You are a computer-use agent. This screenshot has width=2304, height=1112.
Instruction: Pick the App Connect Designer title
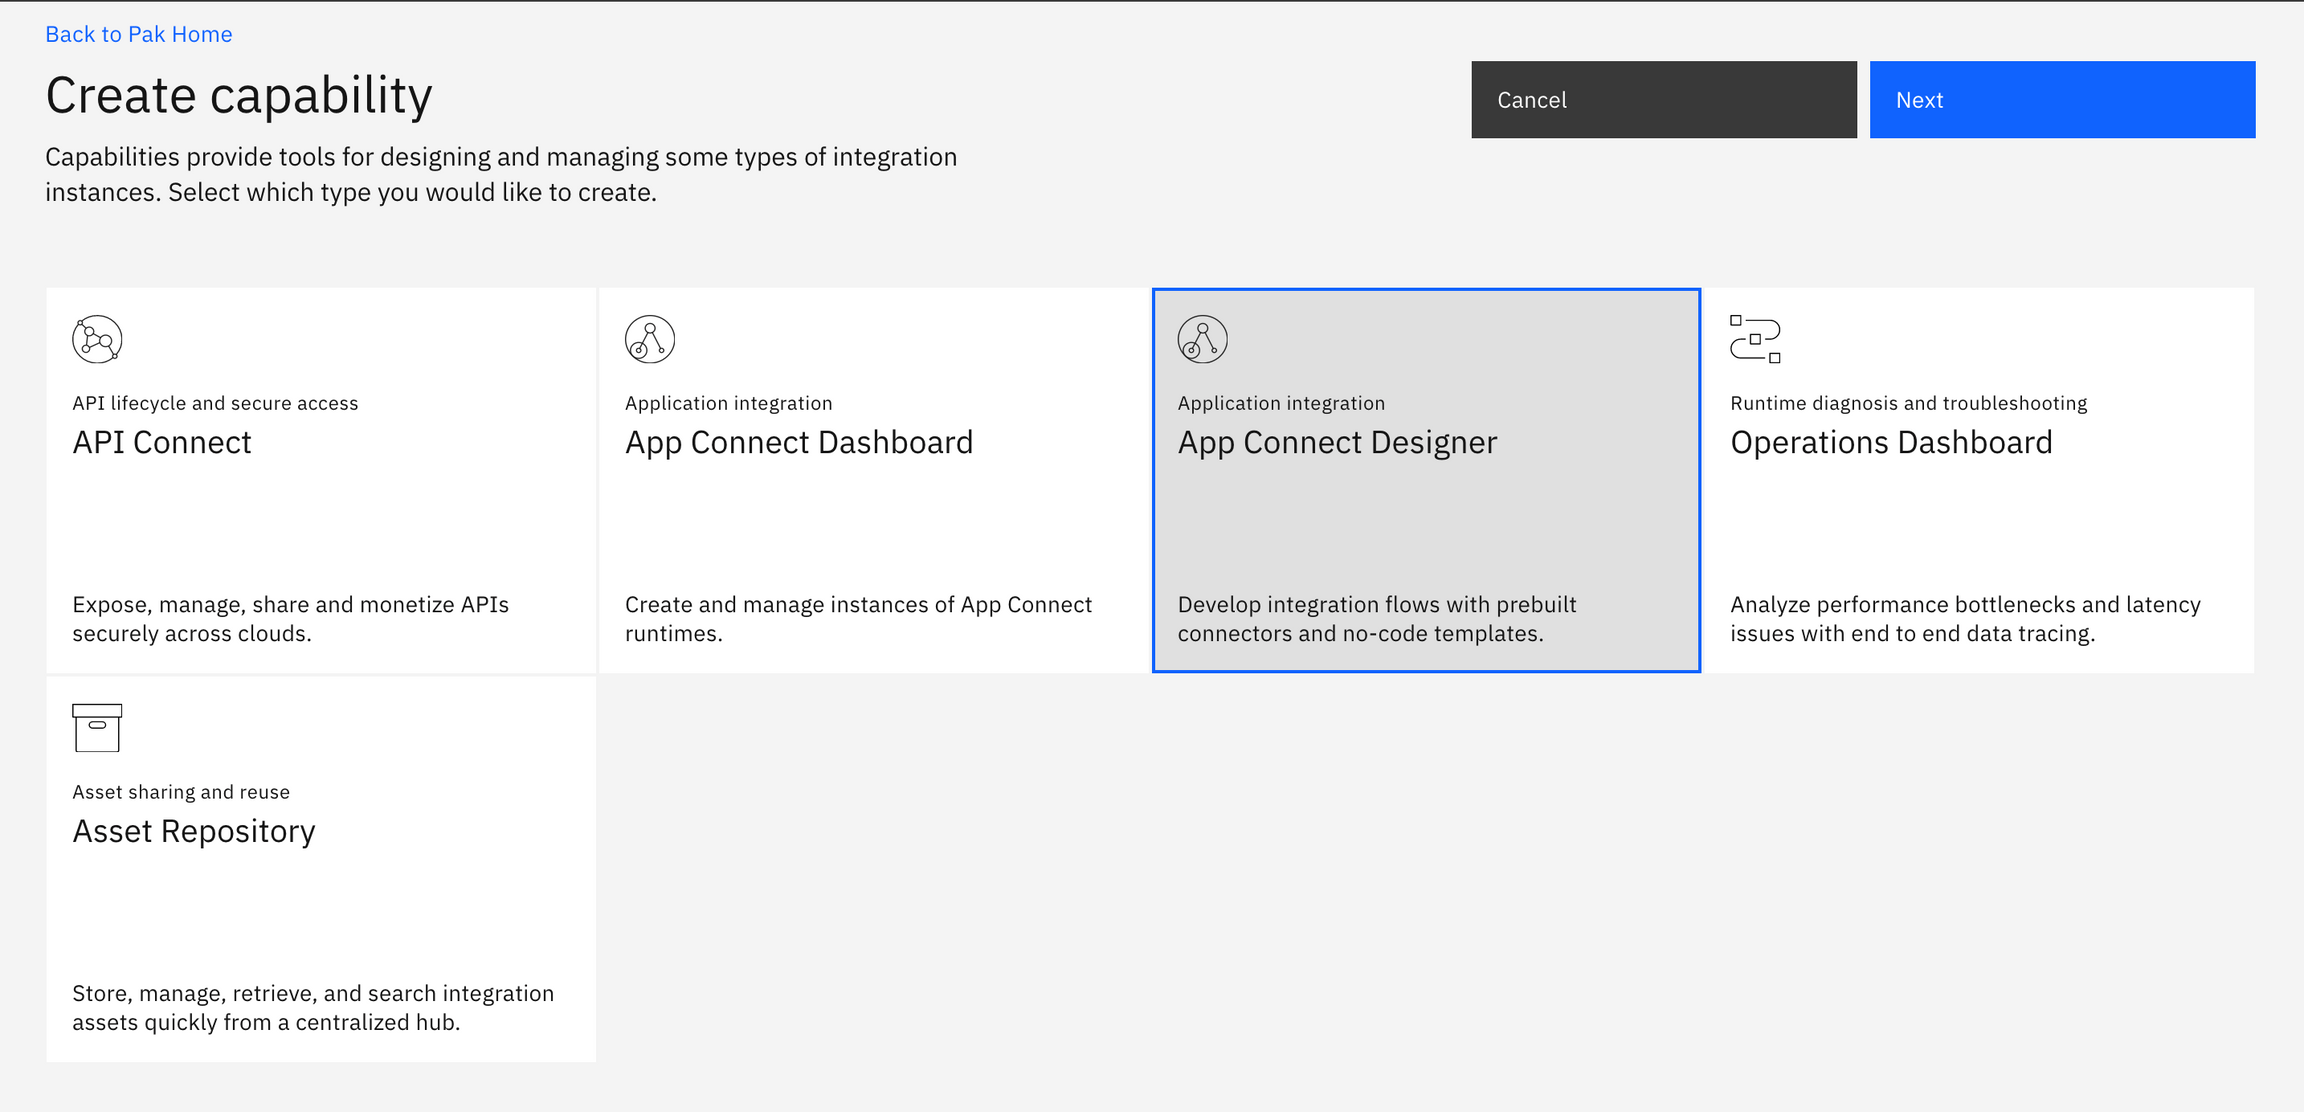[x=1338, y=442]
